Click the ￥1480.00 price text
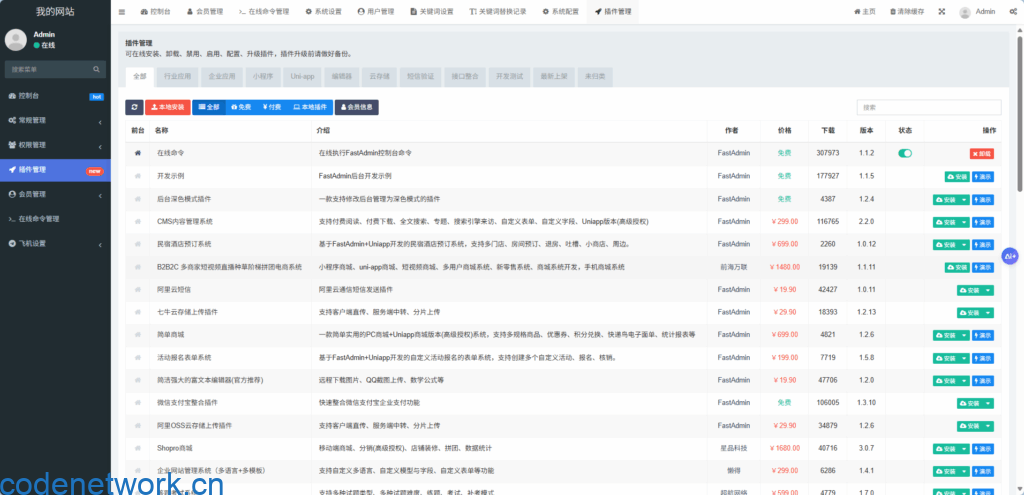This screenshot has height=495, width=1024. coord(784,267)
